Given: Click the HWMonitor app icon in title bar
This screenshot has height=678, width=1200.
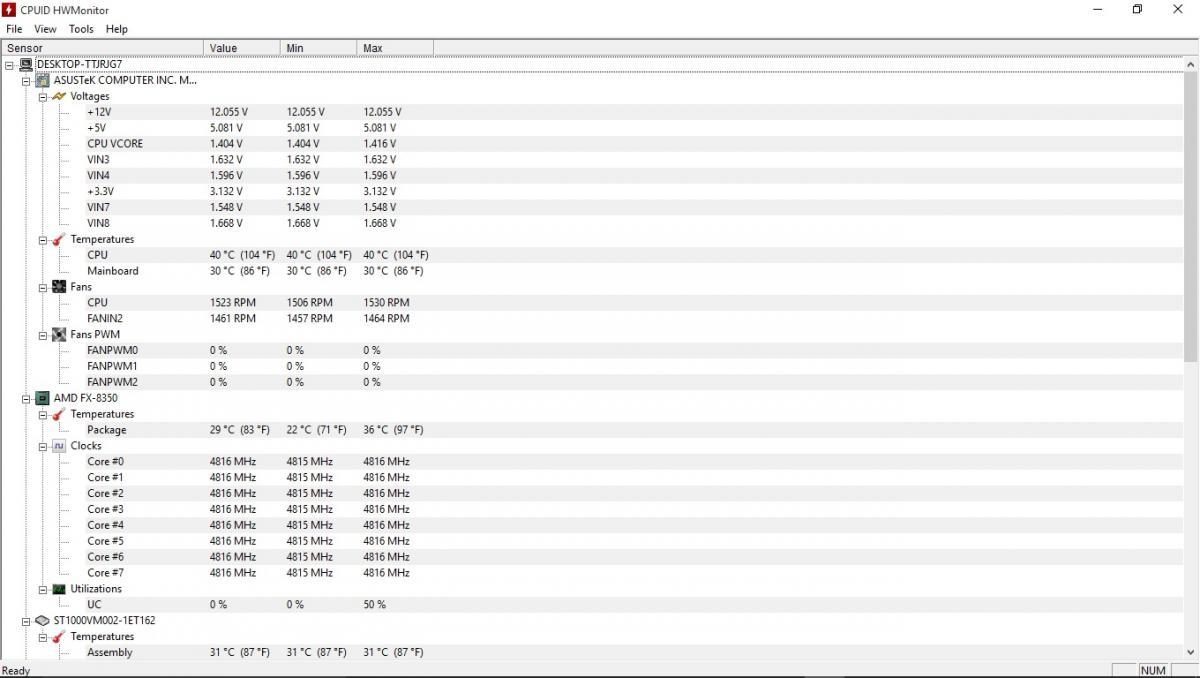Looking at the screenshot, I should click(9, 10).
